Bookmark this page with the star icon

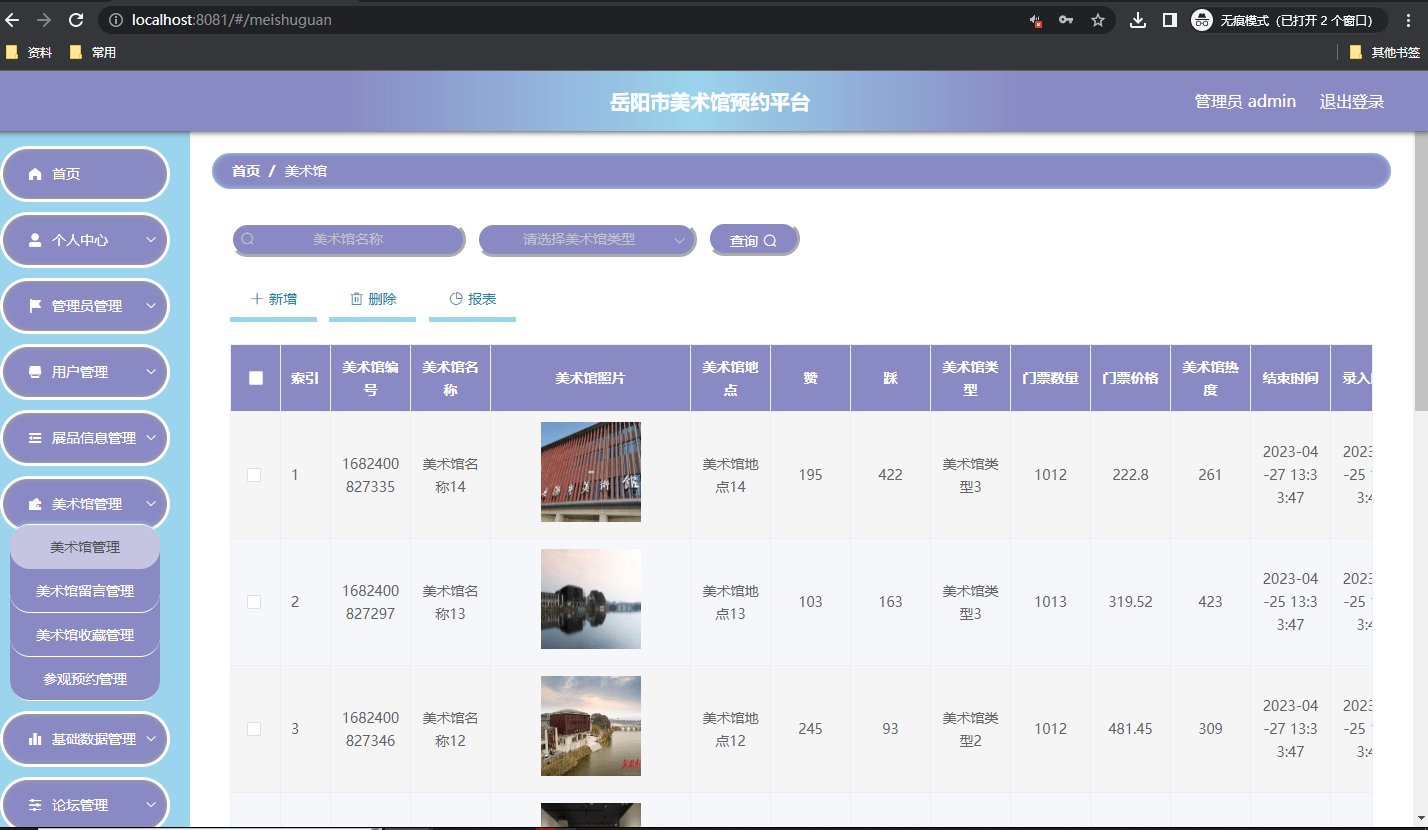(x=1098, y=20)
